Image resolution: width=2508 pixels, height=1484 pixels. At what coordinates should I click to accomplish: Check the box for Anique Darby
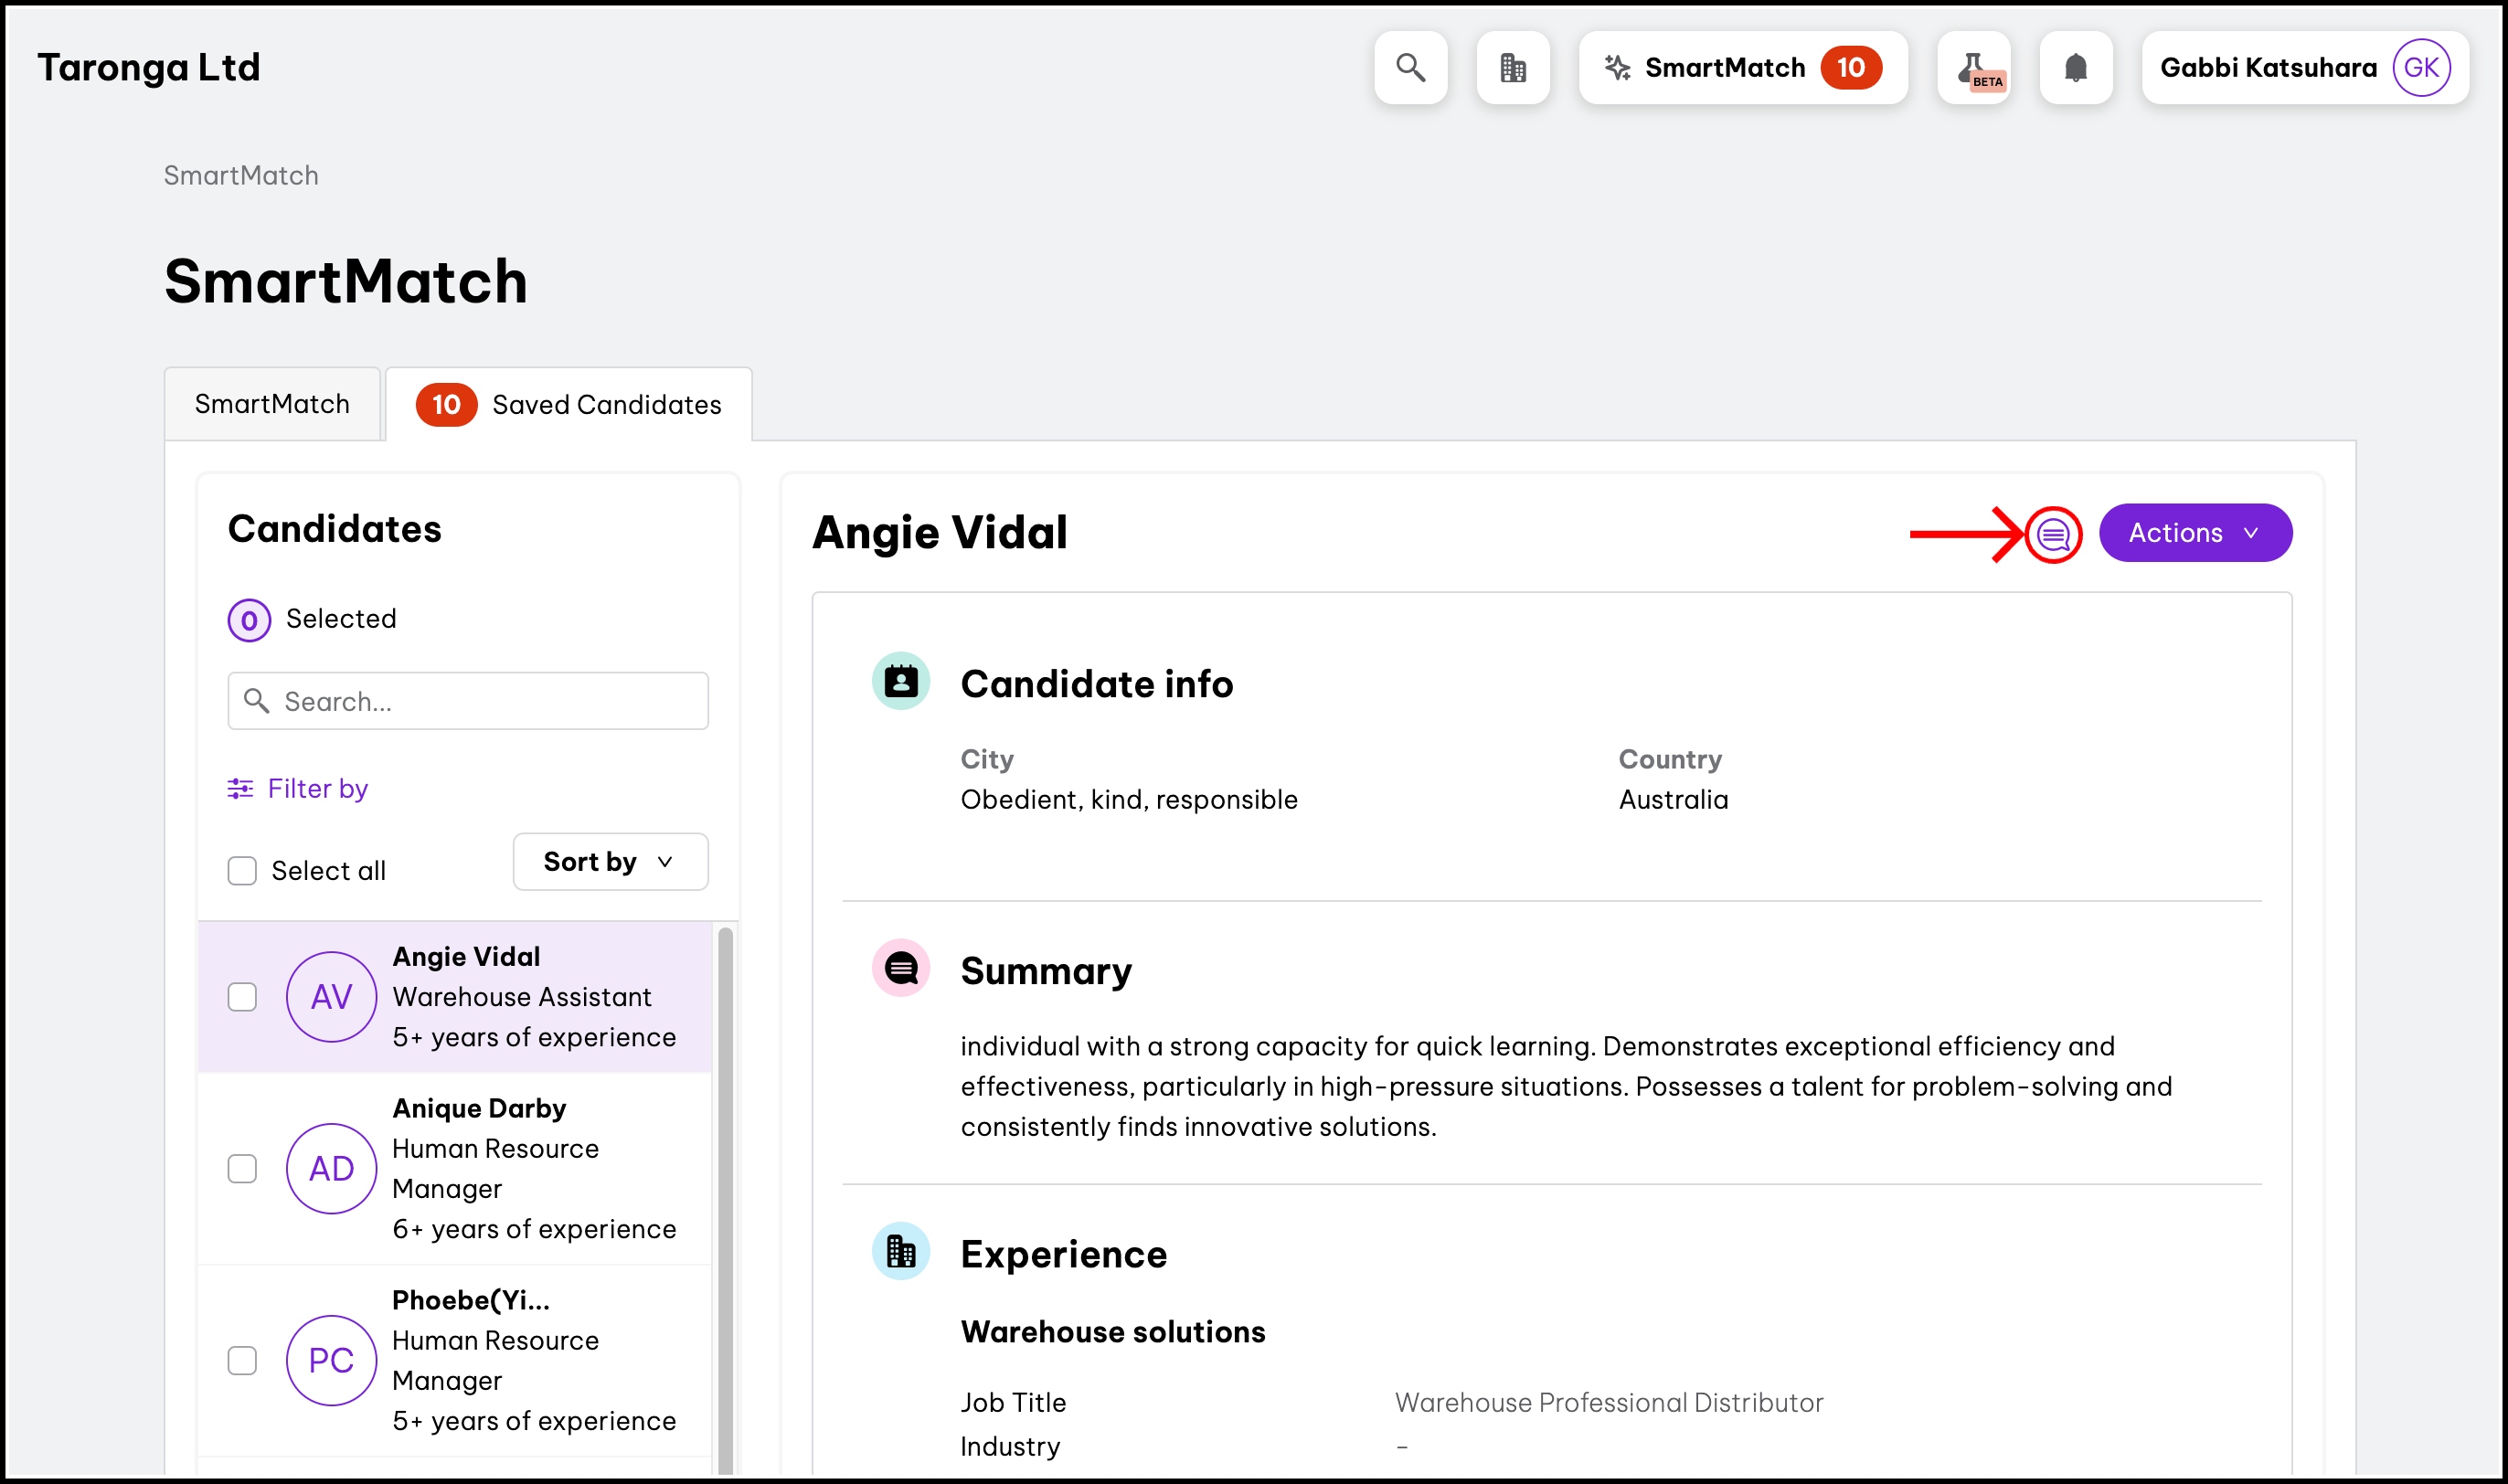tap(242, 1169)
